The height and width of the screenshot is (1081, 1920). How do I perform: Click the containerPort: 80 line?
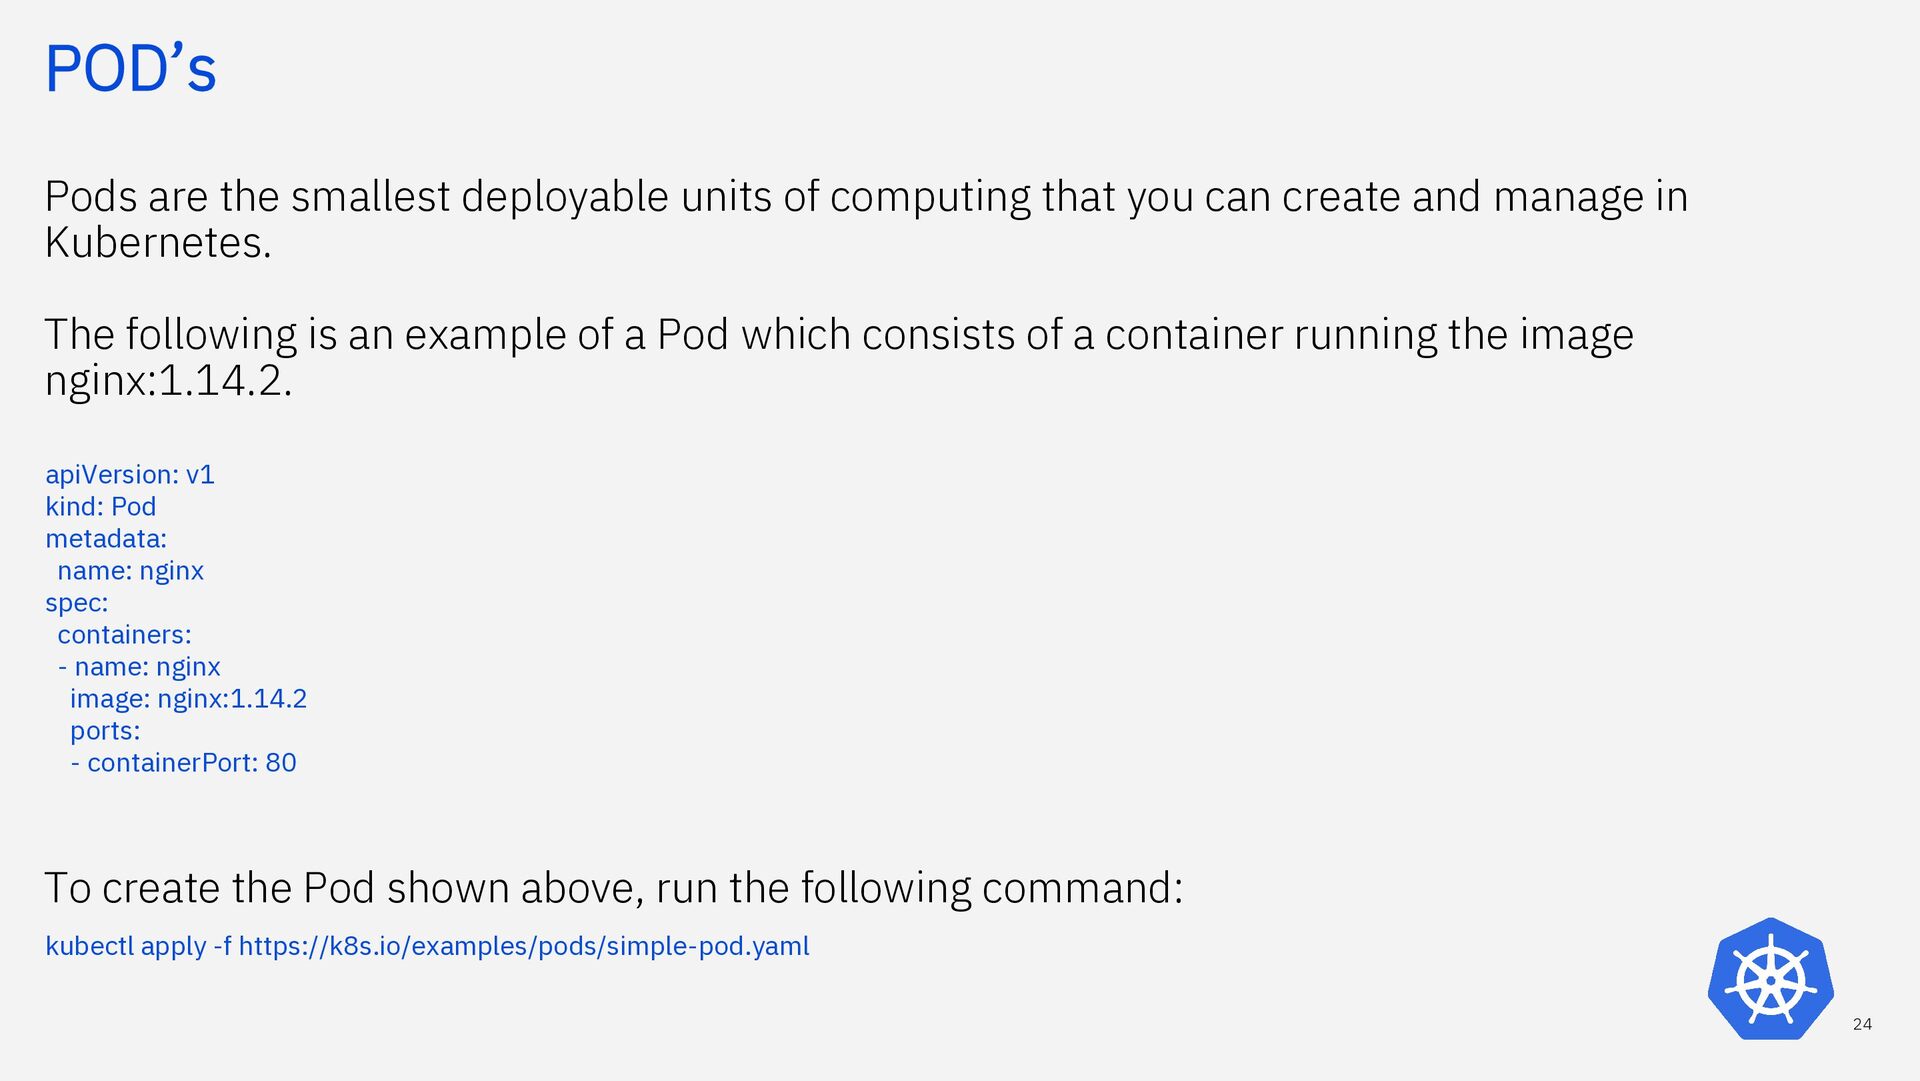[183, 763]
